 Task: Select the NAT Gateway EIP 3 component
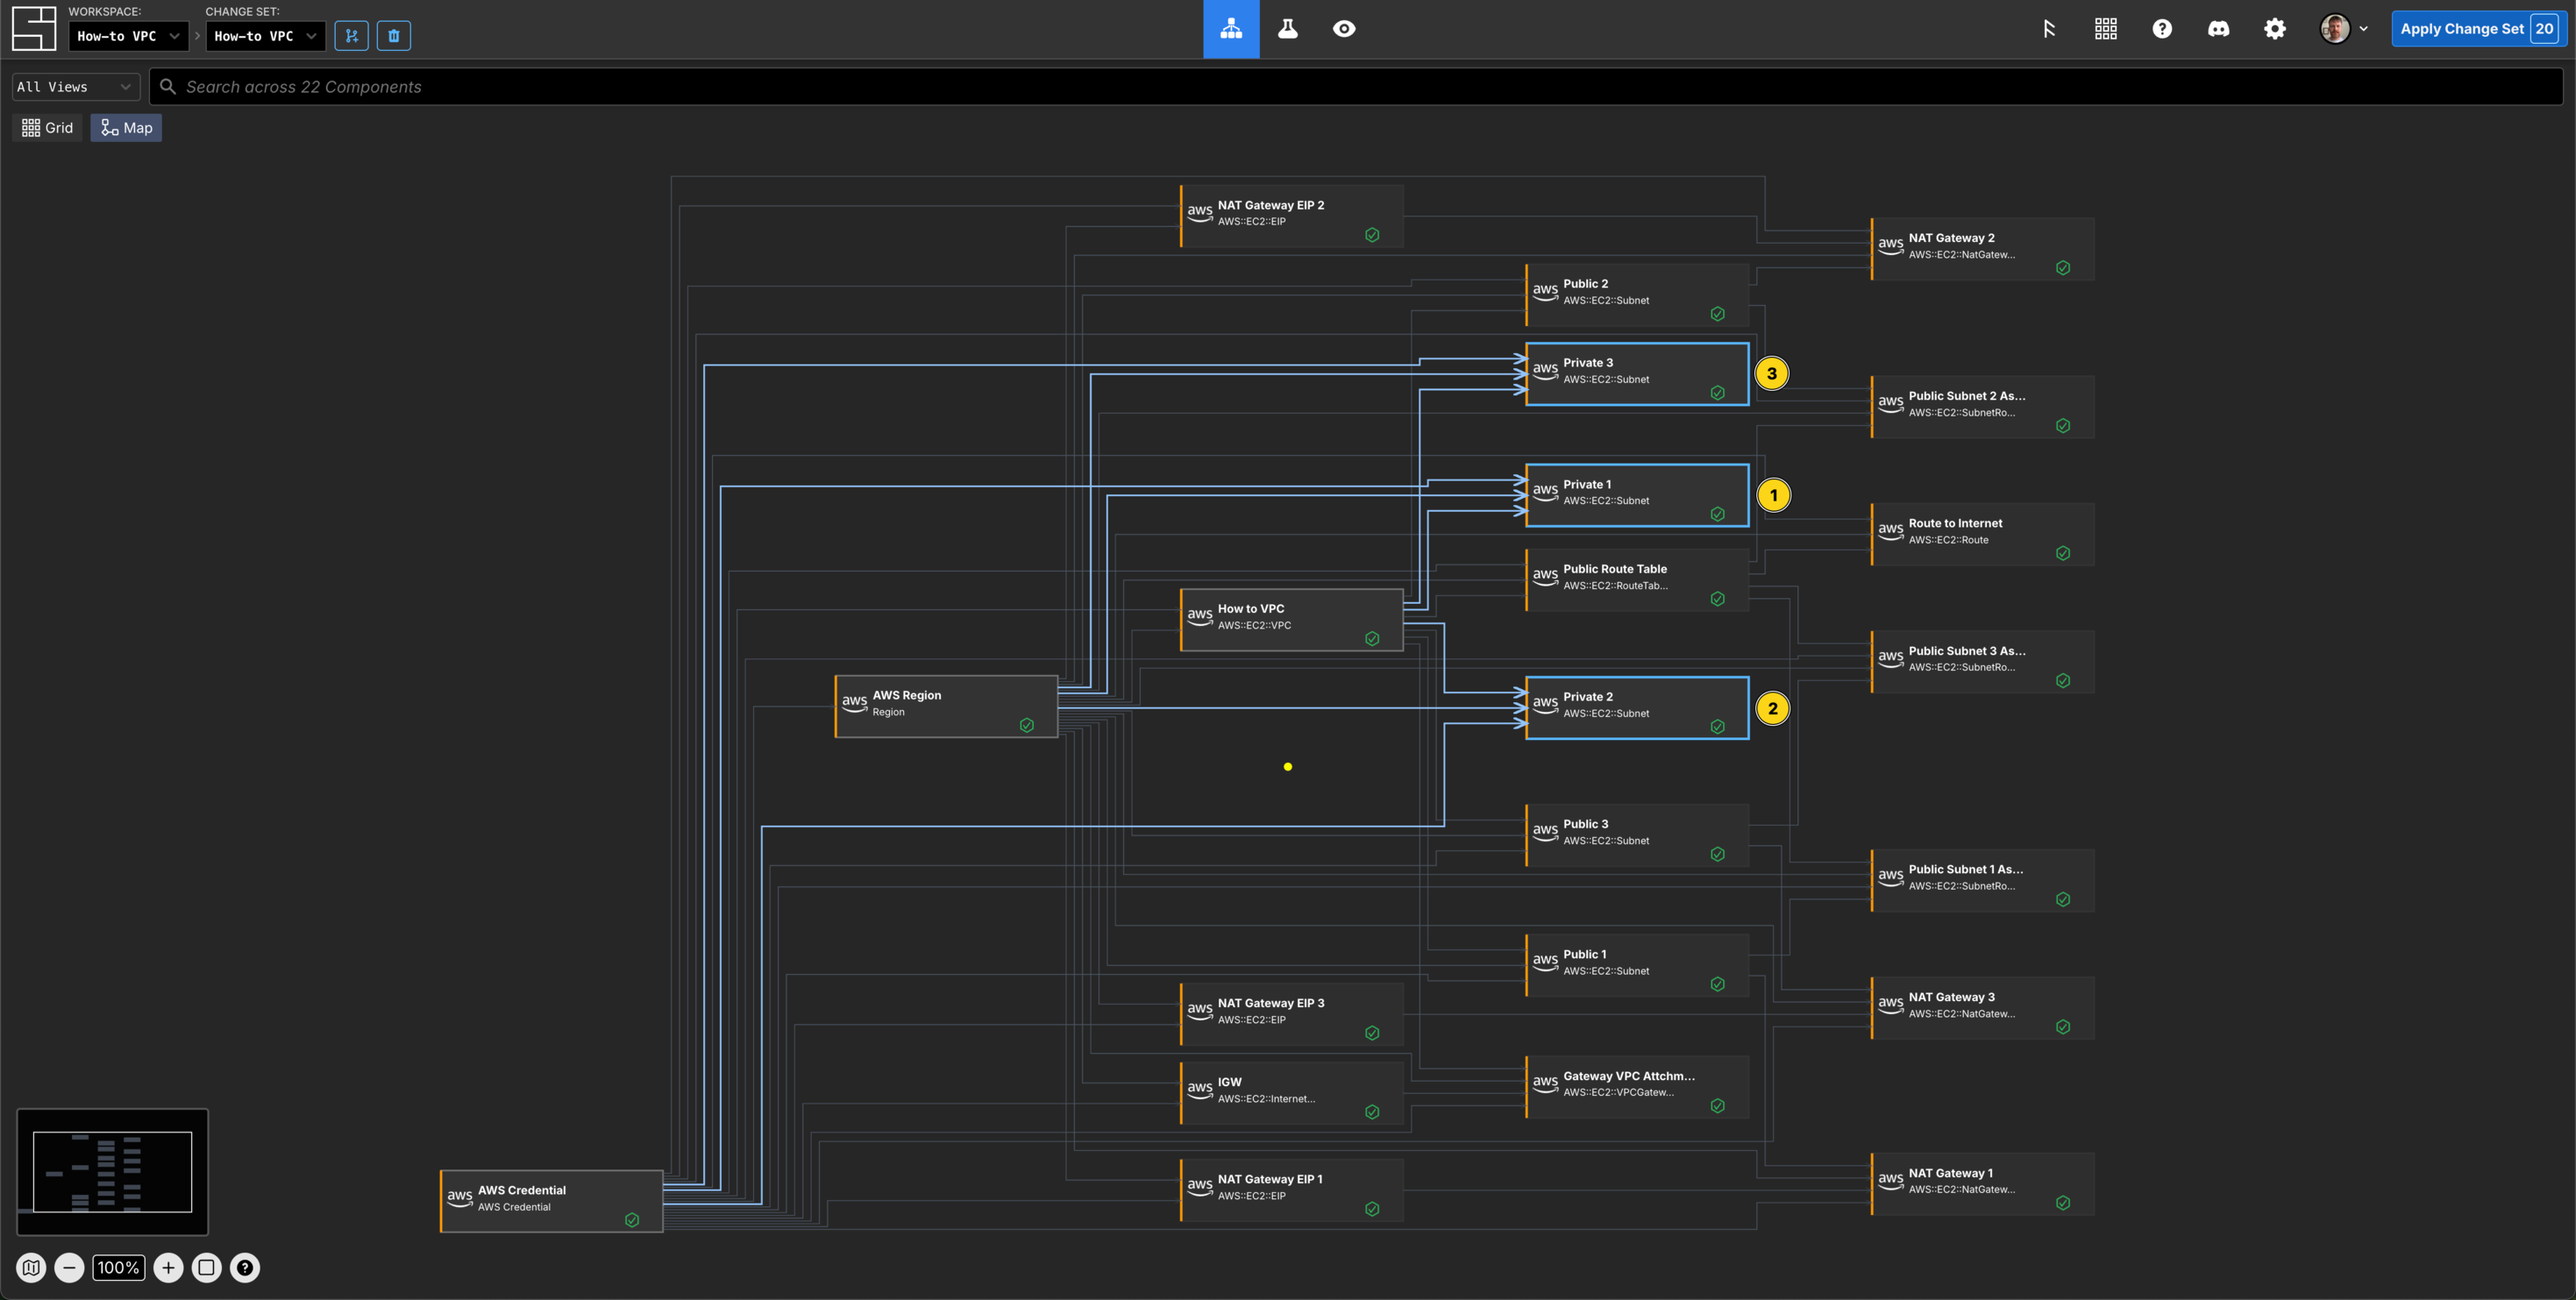click(1291, 1014)
